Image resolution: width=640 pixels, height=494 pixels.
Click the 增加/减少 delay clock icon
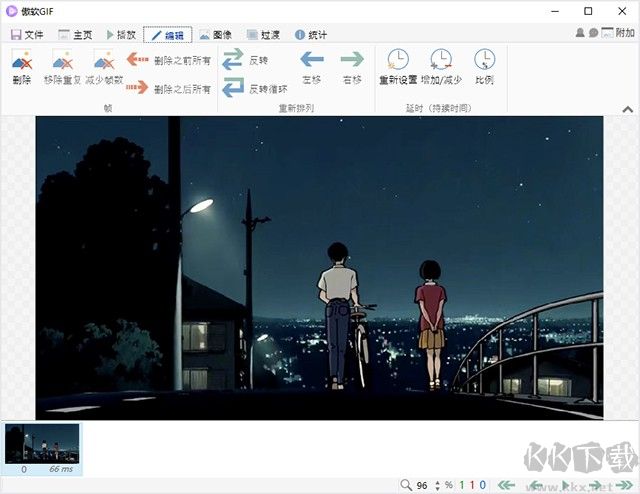(x=441, y=59)
